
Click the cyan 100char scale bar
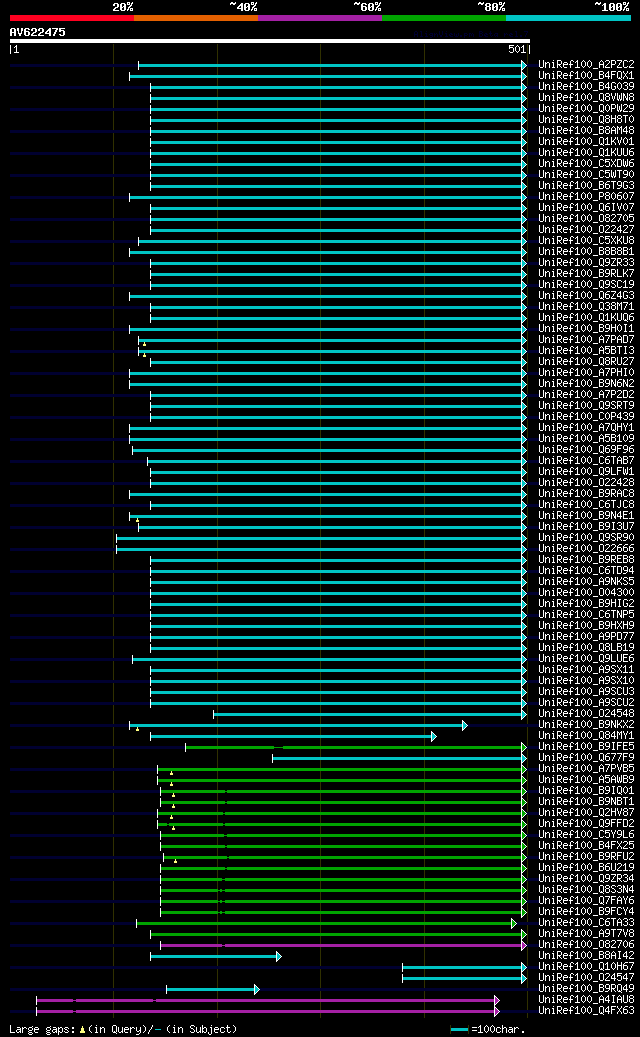(460, 1030)
